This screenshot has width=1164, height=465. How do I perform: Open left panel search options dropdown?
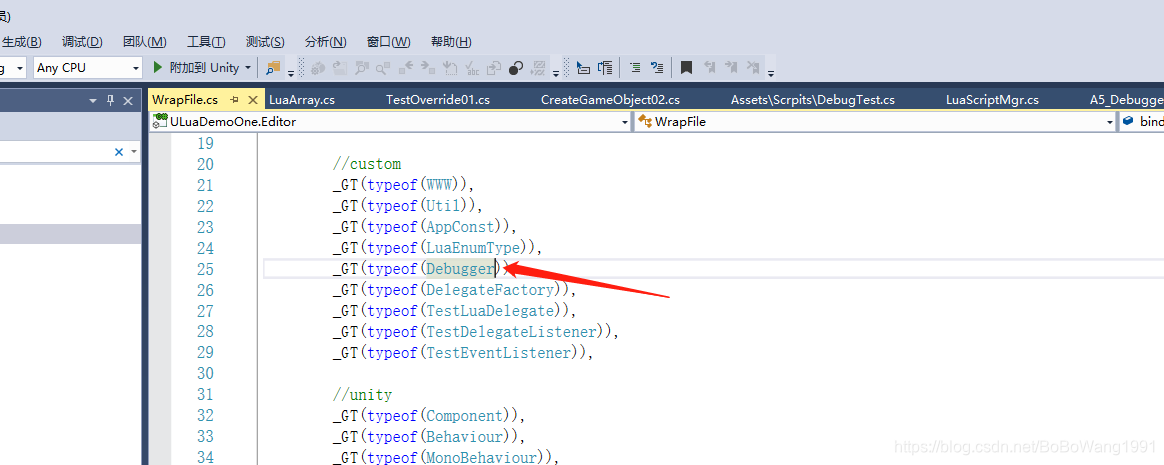click(x=134, y=152)
